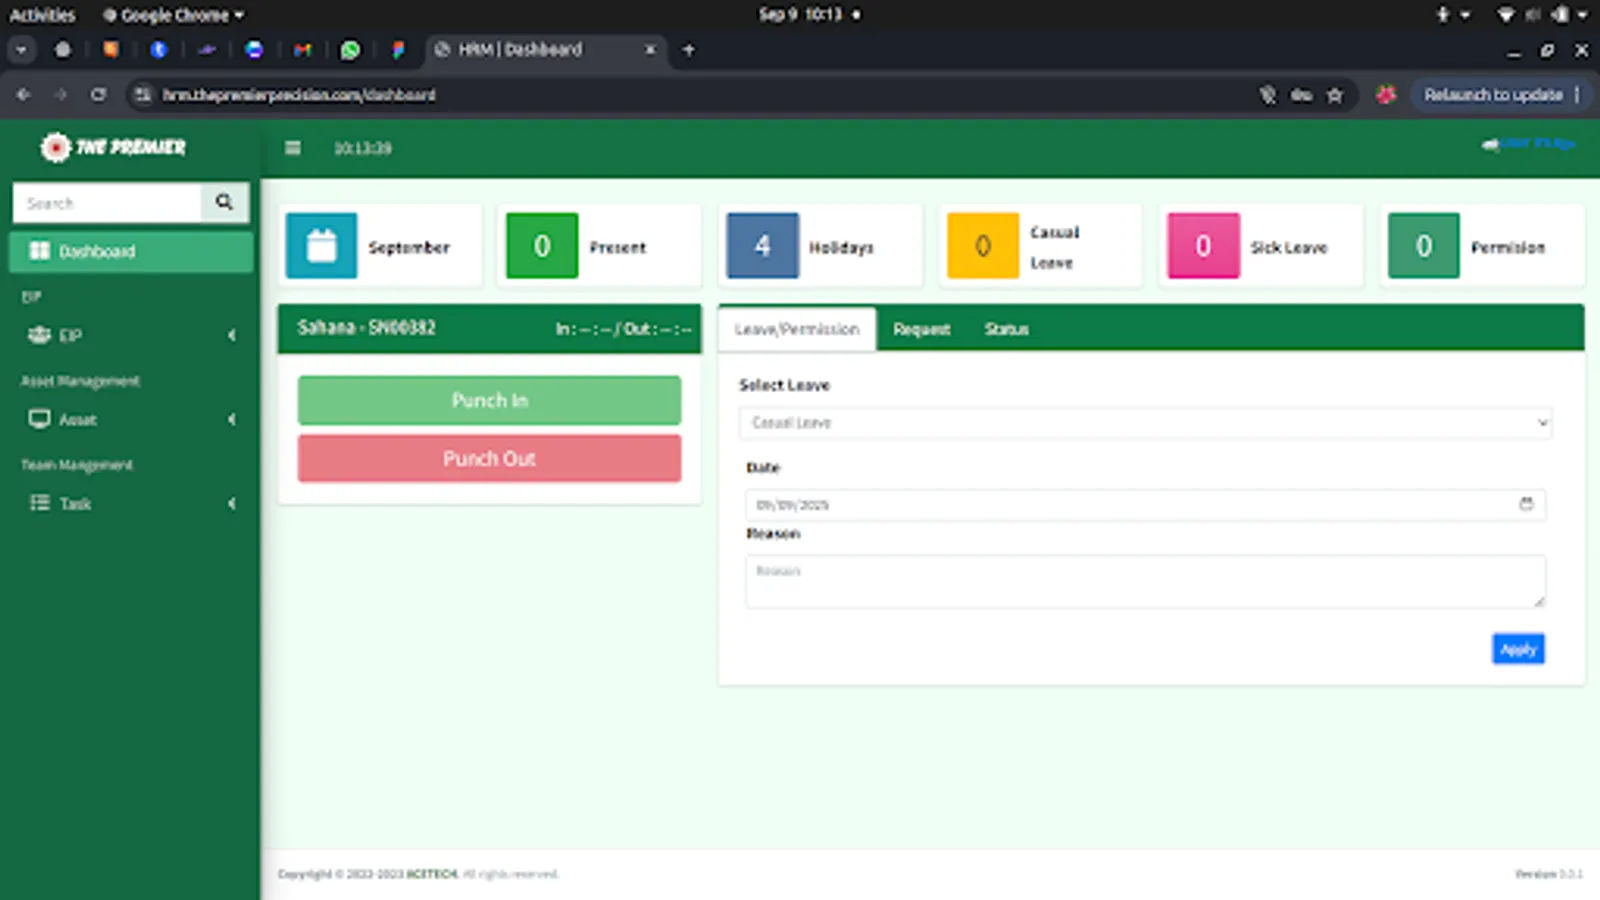Click the Sahana - SN00382 header text
The width and height of the screenshot is (1600, 900).
(366, 327)
